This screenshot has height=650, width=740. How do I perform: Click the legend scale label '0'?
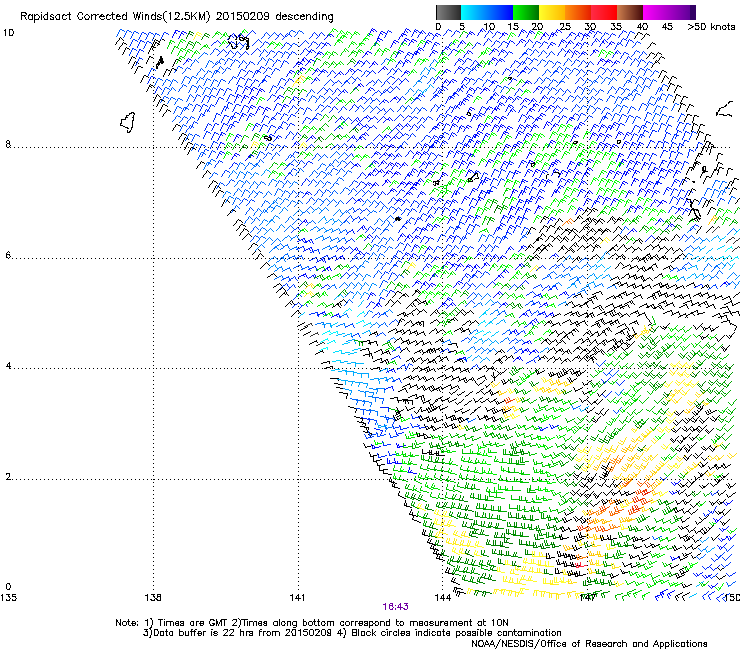438,27
